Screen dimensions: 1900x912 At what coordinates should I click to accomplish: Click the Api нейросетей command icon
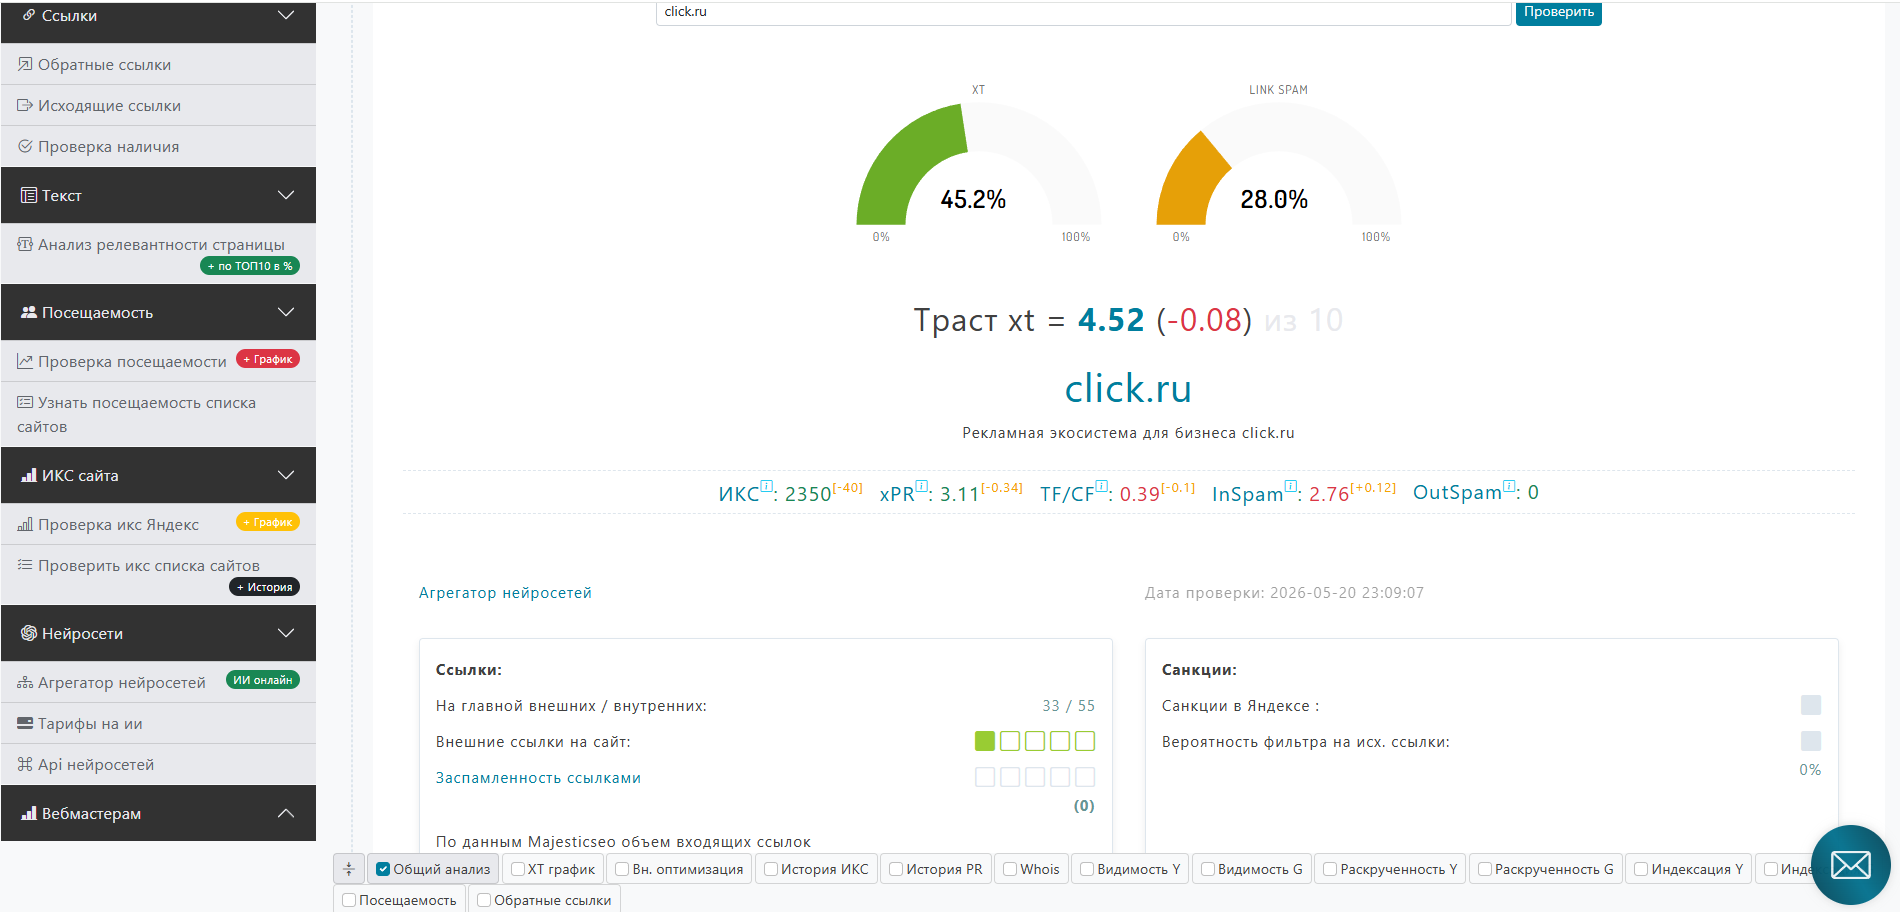point(25,764)
